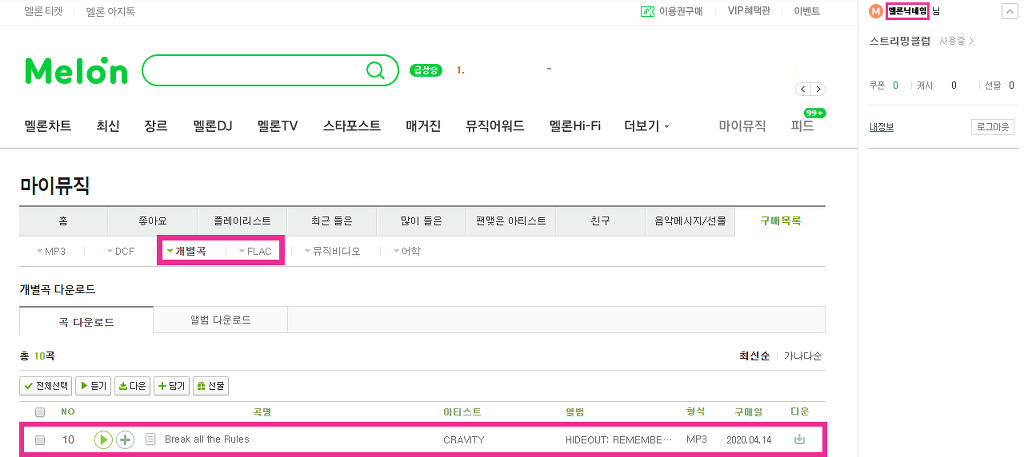This screenshot has width=1024, height=457.
Task: Click the 전체선택 select-all button
Action: pos(45,385)
